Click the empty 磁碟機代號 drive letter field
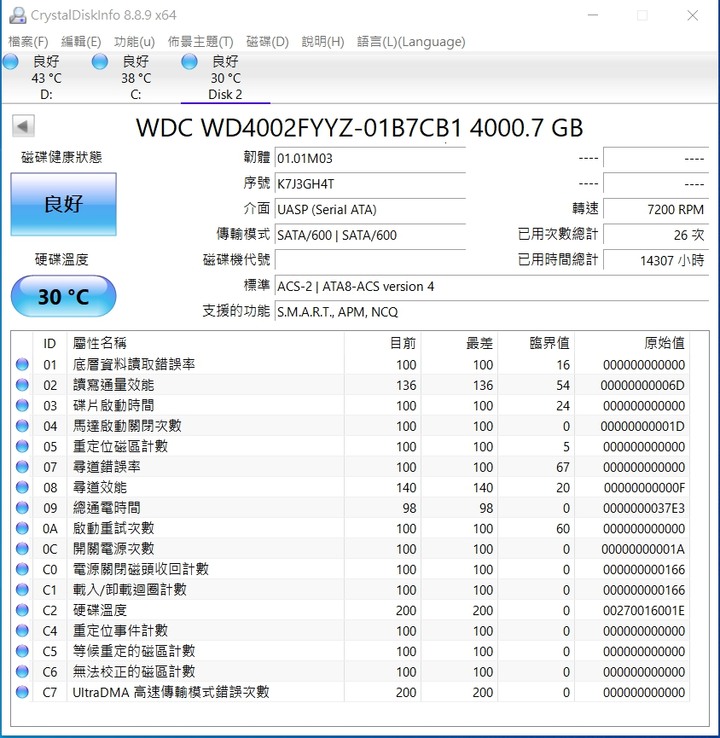The height and width of the screenshot is (738, 720). click(370, 260)
